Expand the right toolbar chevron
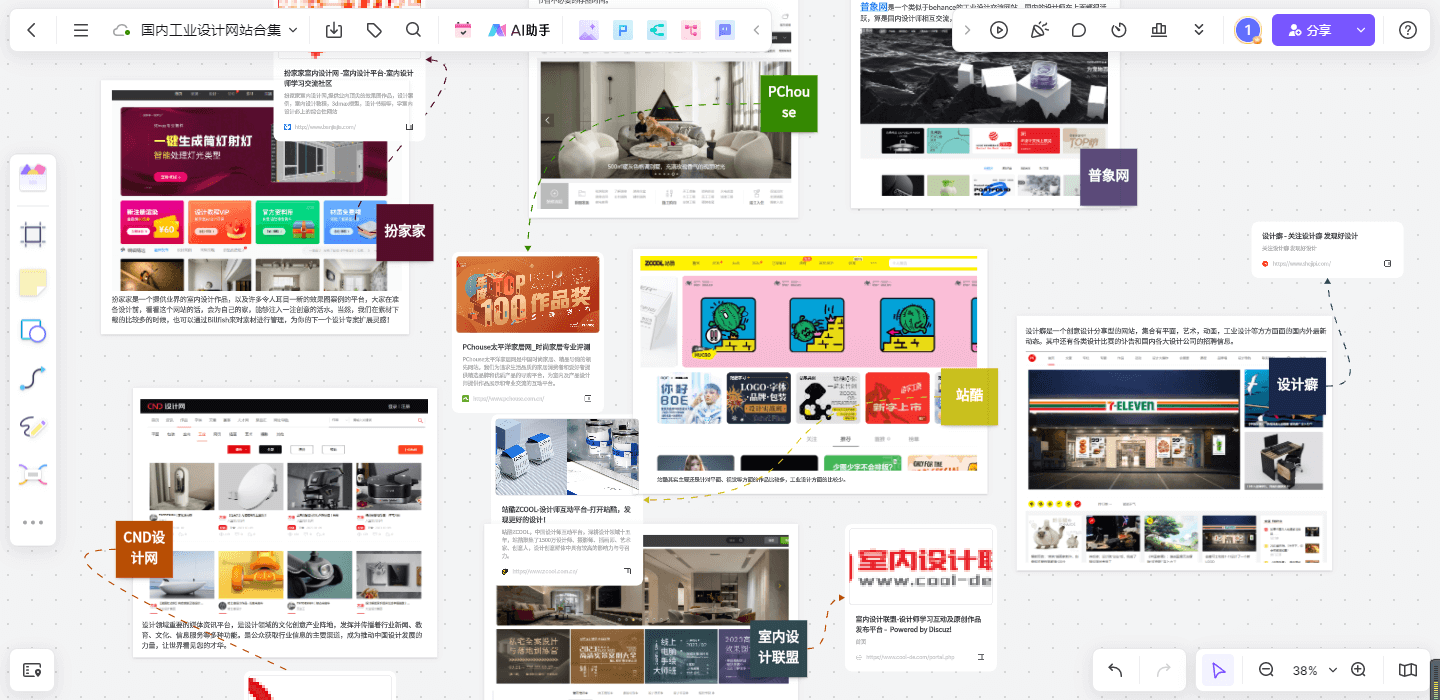The image size is (1440, 700). tap(967, 30)
